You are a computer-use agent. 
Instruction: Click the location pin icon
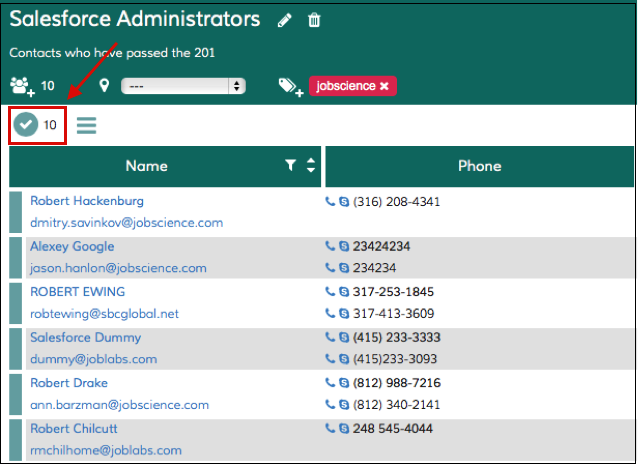click(x=104, y=85)
